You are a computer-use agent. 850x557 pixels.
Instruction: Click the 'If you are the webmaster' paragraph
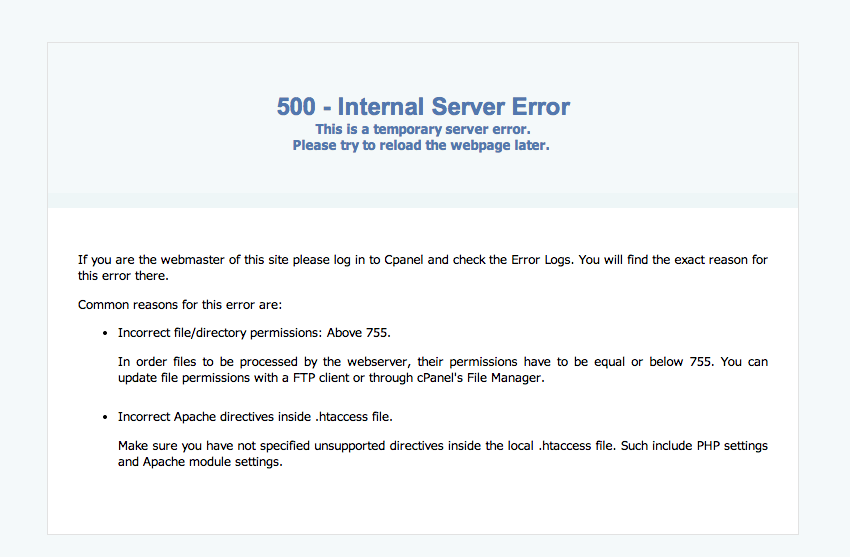[423, 268]
